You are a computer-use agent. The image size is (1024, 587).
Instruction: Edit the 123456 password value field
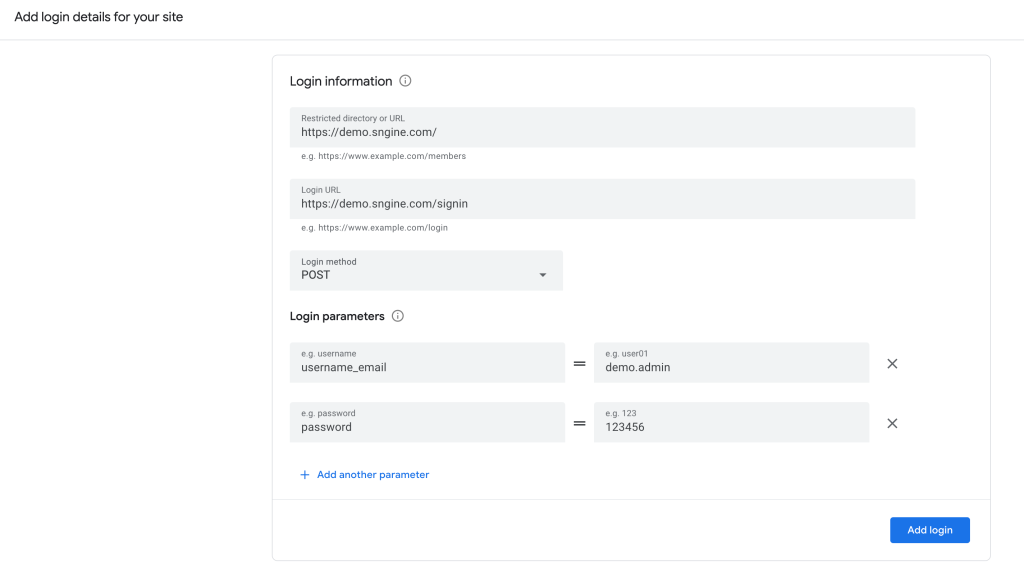tap(731, 422)
